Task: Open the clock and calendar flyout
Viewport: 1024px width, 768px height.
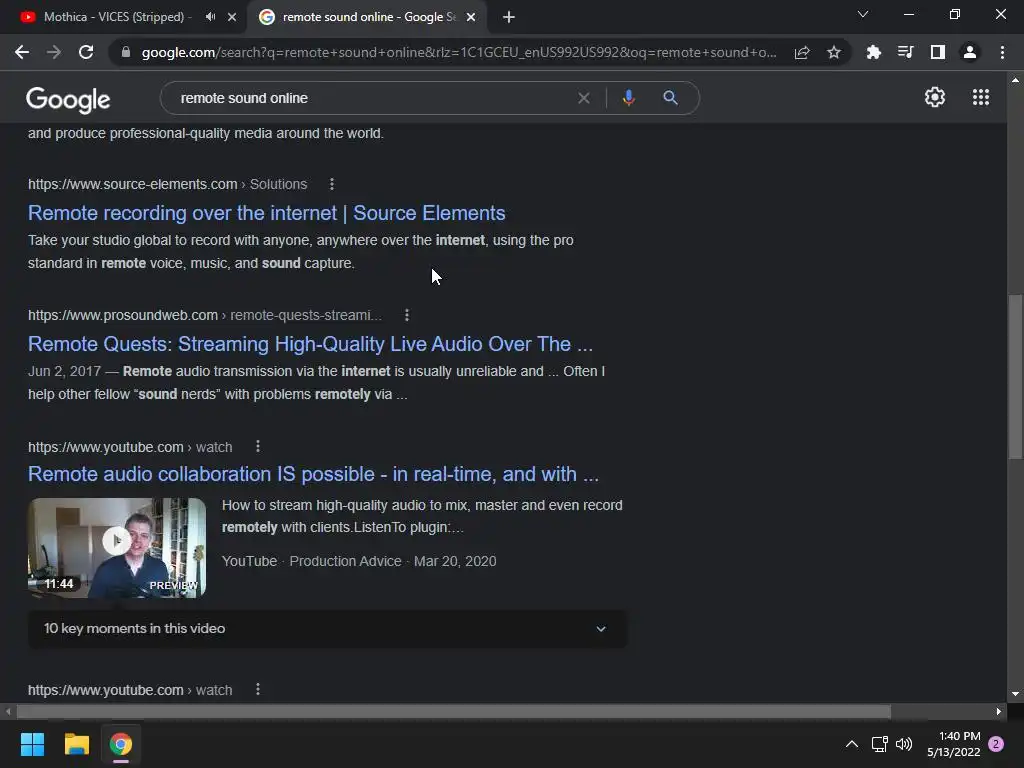Action: 953,744
